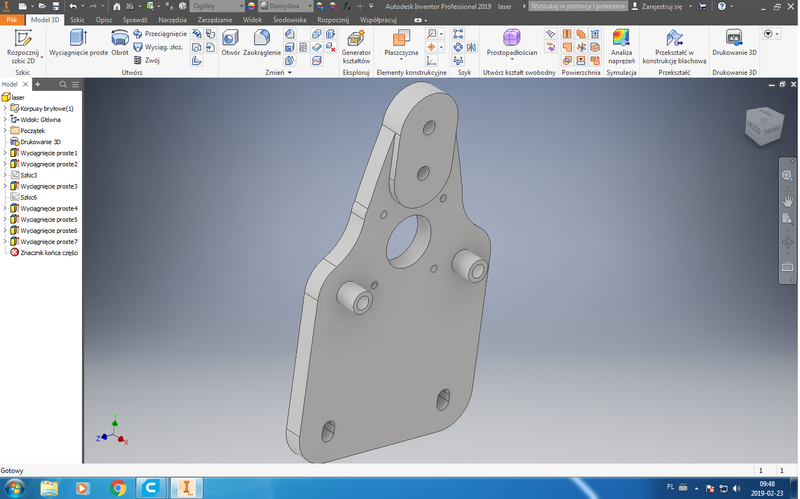The width and height of the screenshot is (800, 499).
Task: Save the file with the diskette icon
Action: click(x=56, y=6)
